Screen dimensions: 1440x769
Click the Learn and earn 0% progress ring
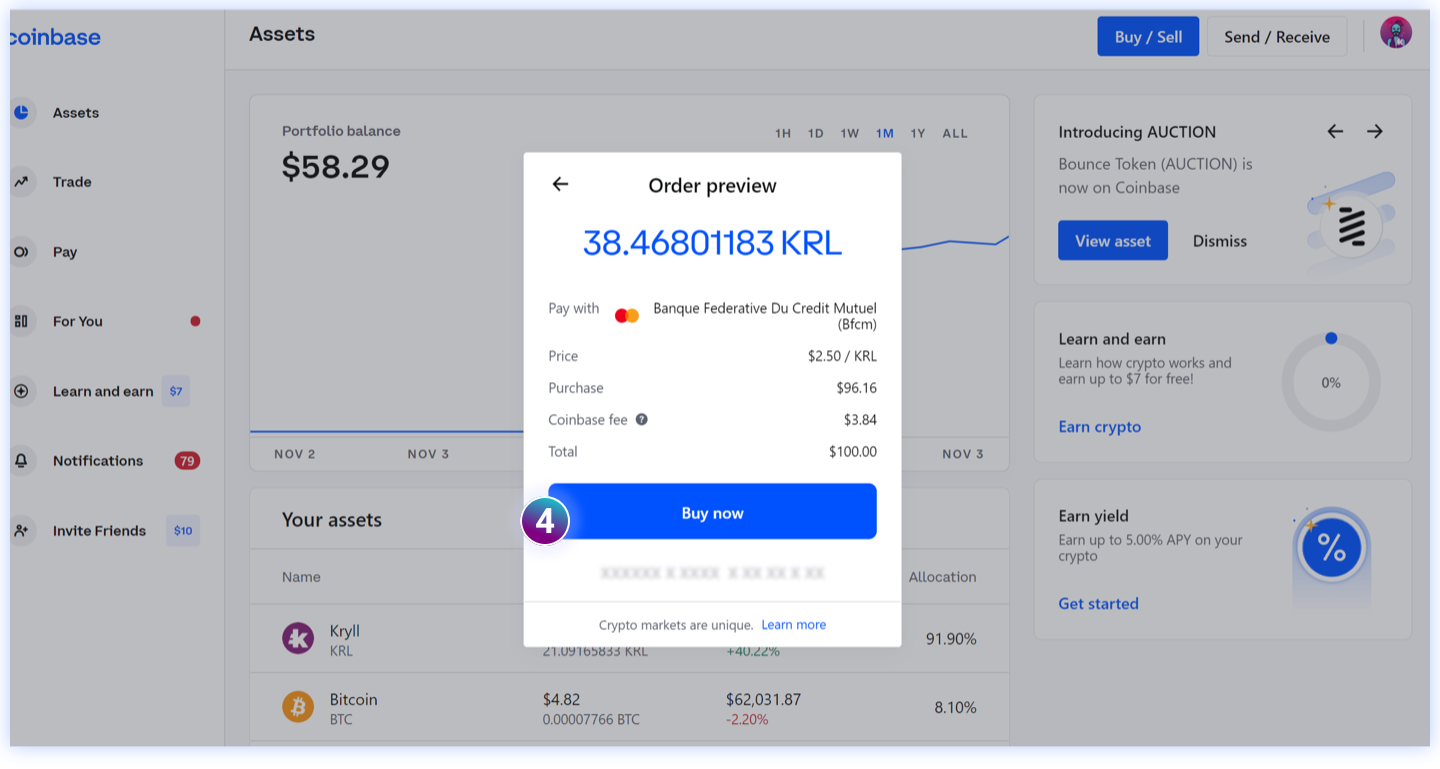(1331, 382)
